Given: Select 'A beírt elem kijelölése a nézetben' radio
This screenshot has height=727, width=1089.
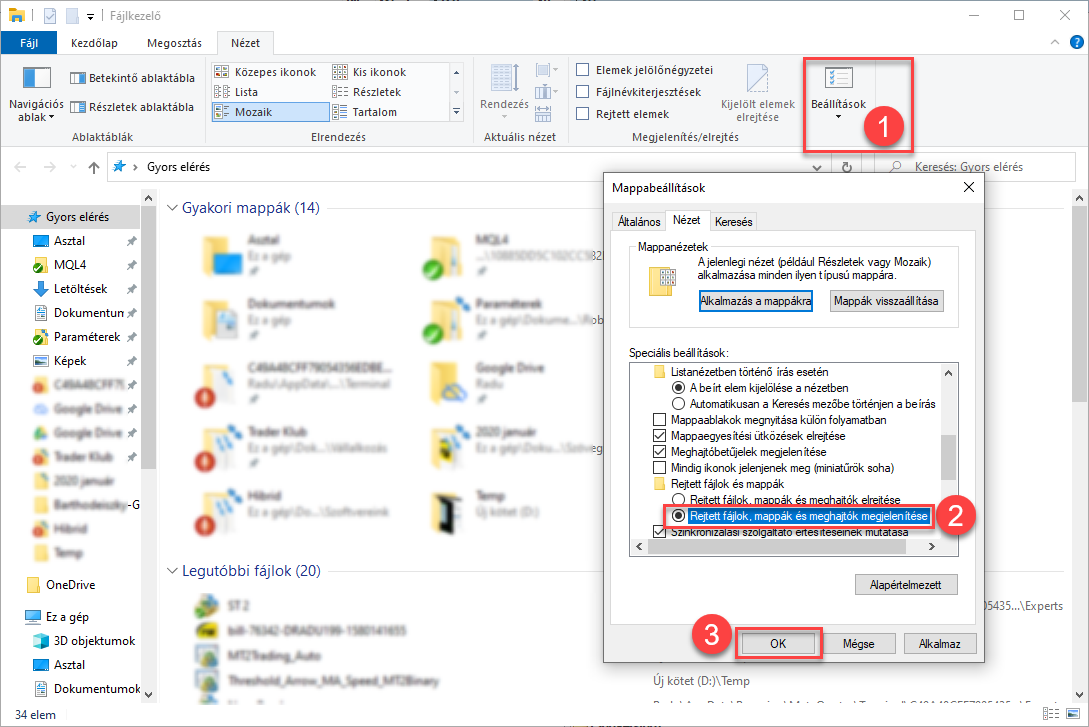Looking at the screenshot, I should click(679, 387).
